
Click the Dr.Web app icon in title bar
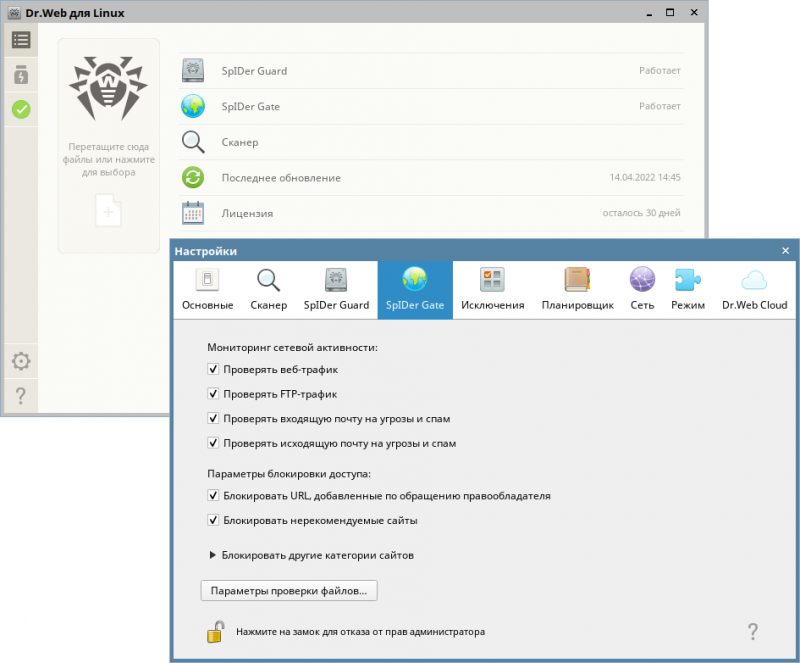point(14,13)
